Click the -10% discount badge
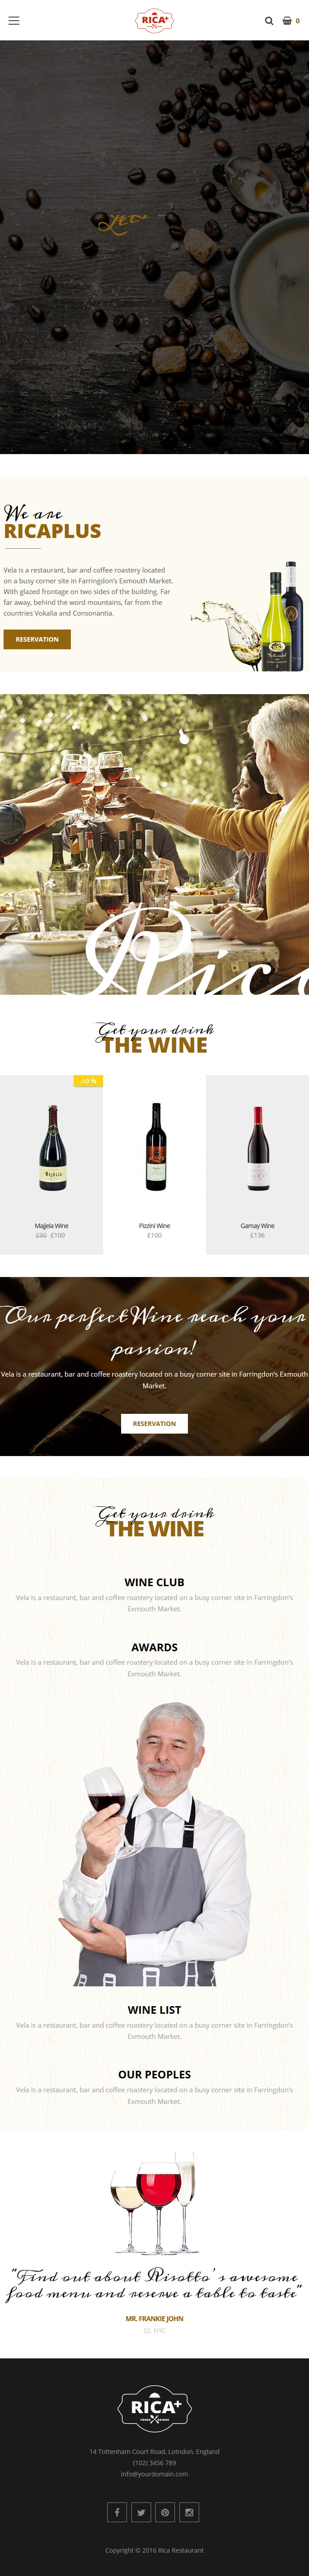The width and height of the screenshot is (309, 2576). [x=88, y=1080]
